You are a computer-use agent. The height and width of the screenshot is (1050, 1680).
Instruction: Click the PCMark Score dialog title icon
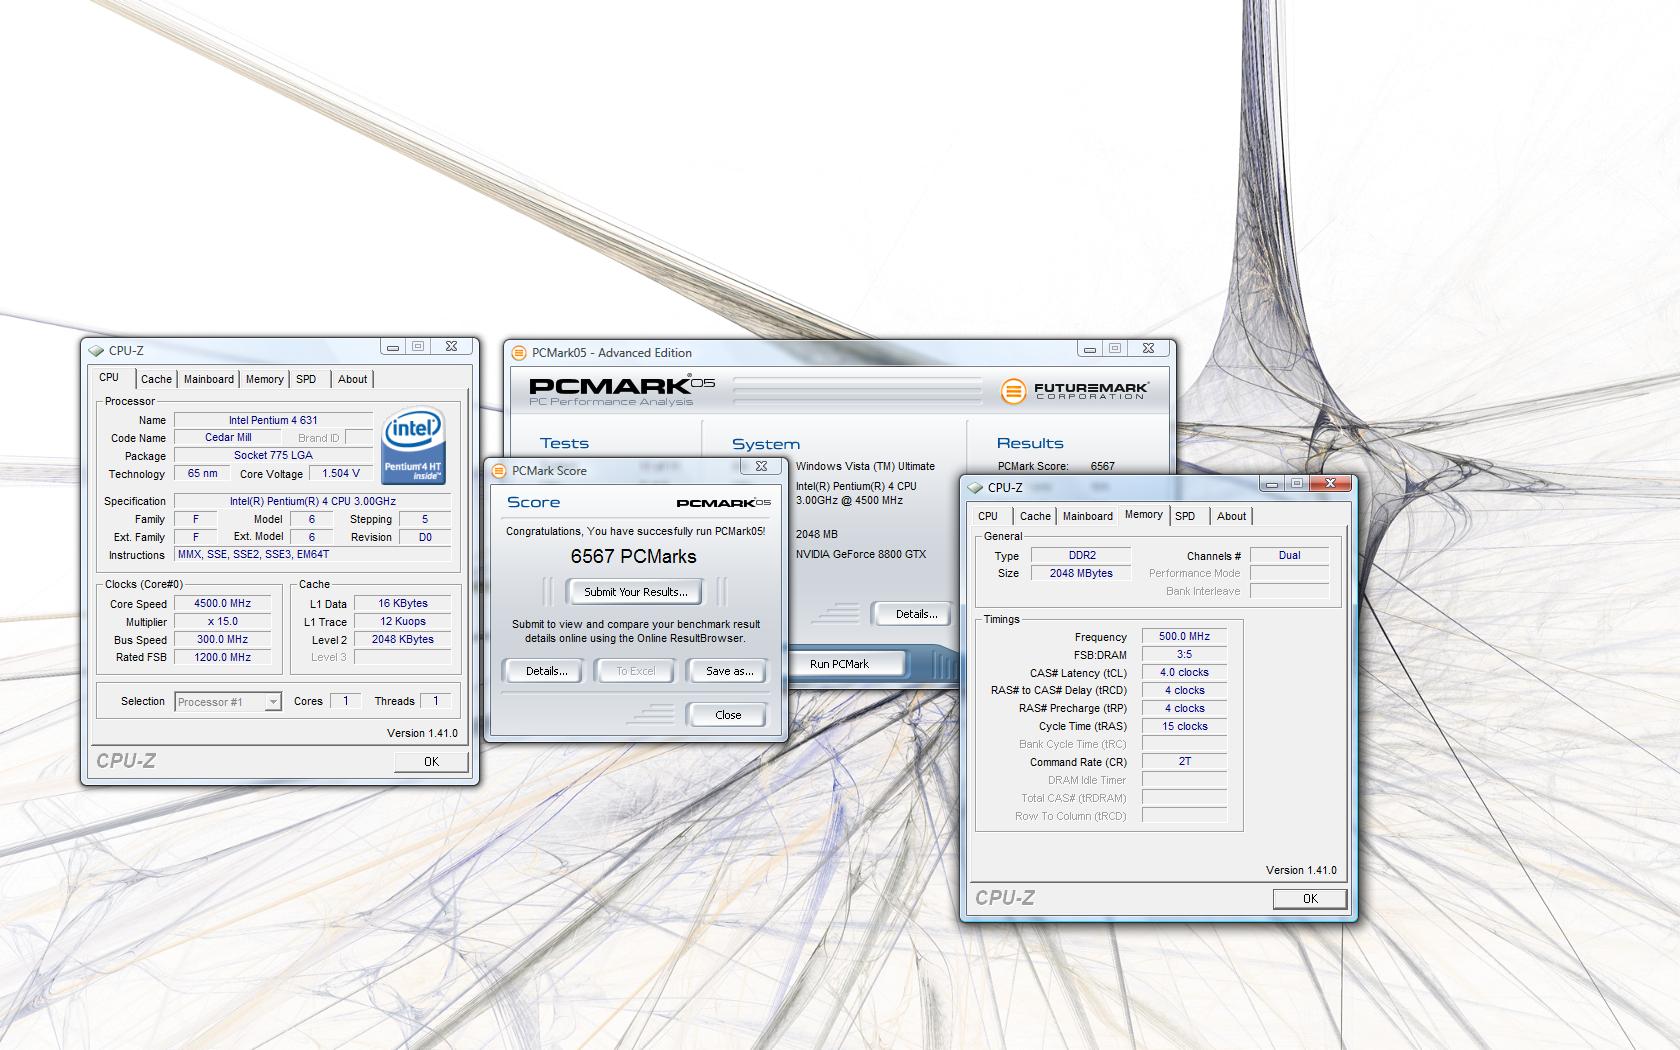[499, 471]
